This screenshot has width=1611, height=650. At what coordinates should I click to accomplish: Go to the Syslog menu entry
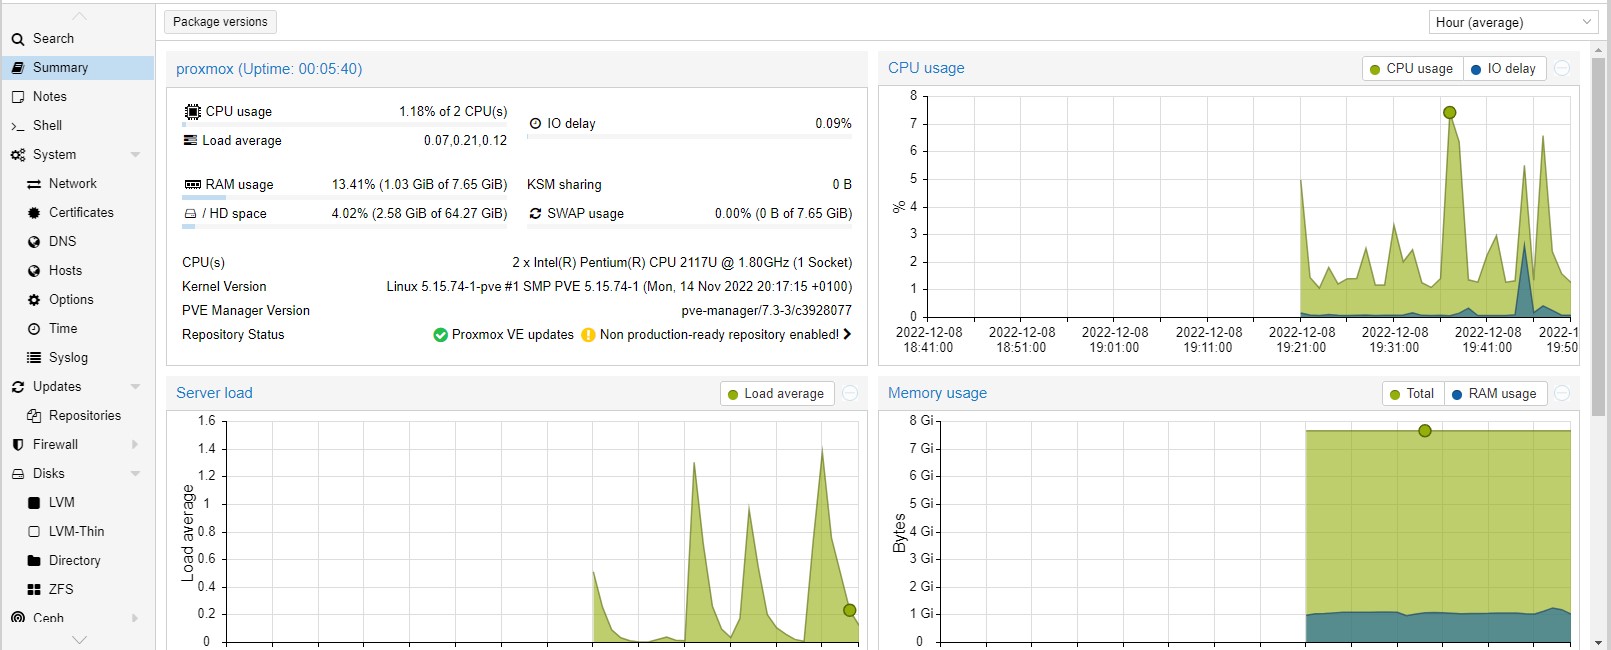[78, 358]
